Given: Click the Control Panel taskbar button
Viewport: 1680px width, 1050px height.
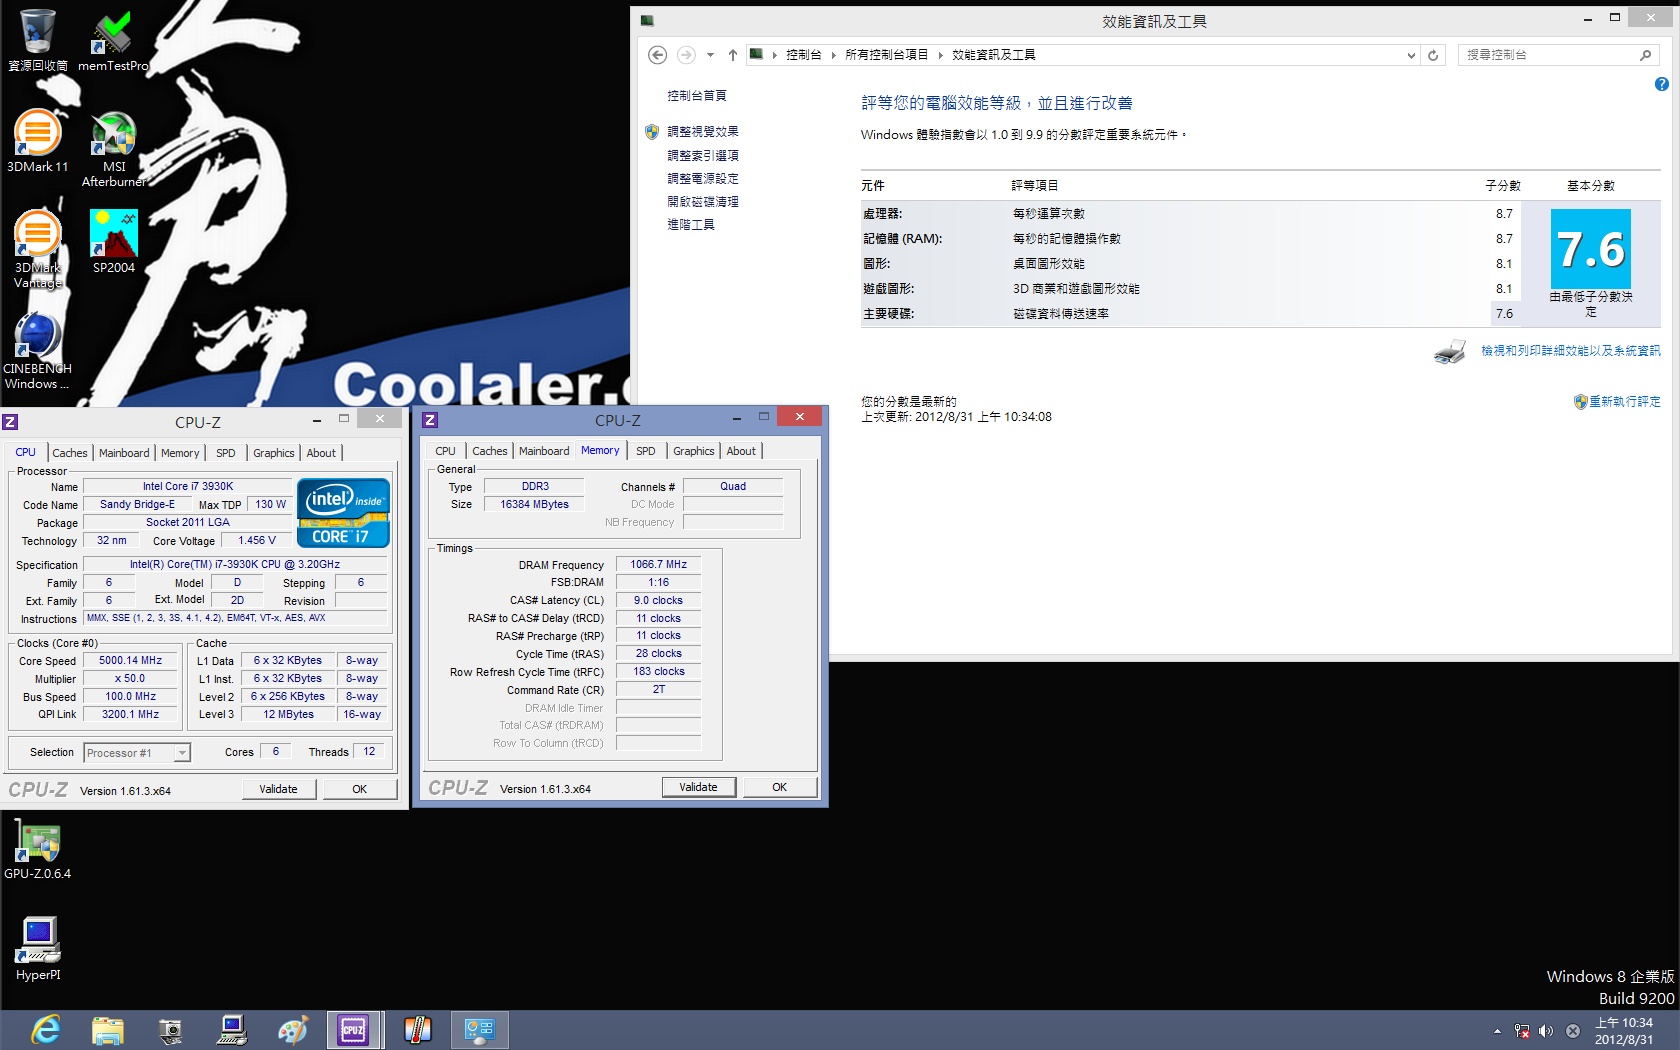Looking at the screenshot, I should (479, 1030).
